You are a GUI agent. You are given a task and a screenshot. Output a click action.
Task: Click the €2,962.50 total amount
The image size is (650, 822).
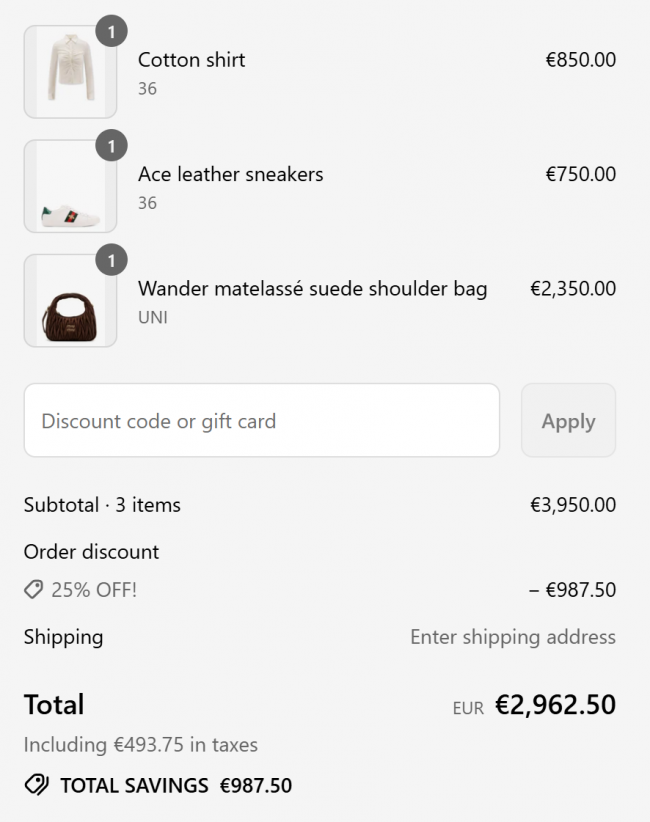coord(555,705)
